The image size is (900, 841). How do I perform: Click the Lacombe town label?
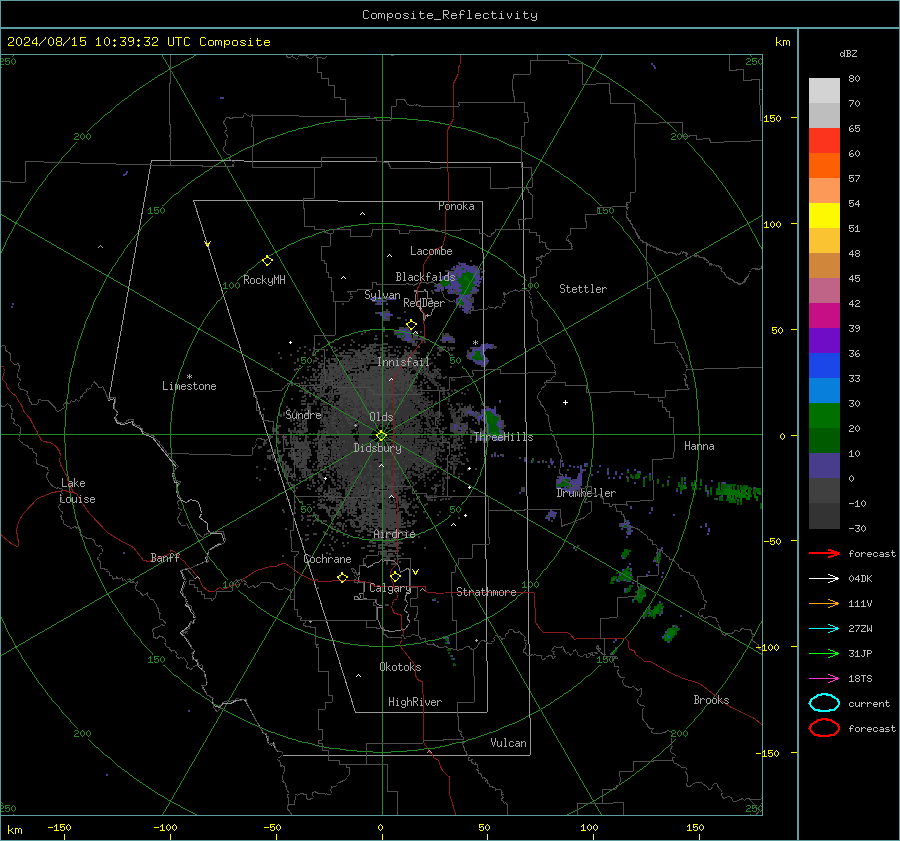tap(431, 251)
